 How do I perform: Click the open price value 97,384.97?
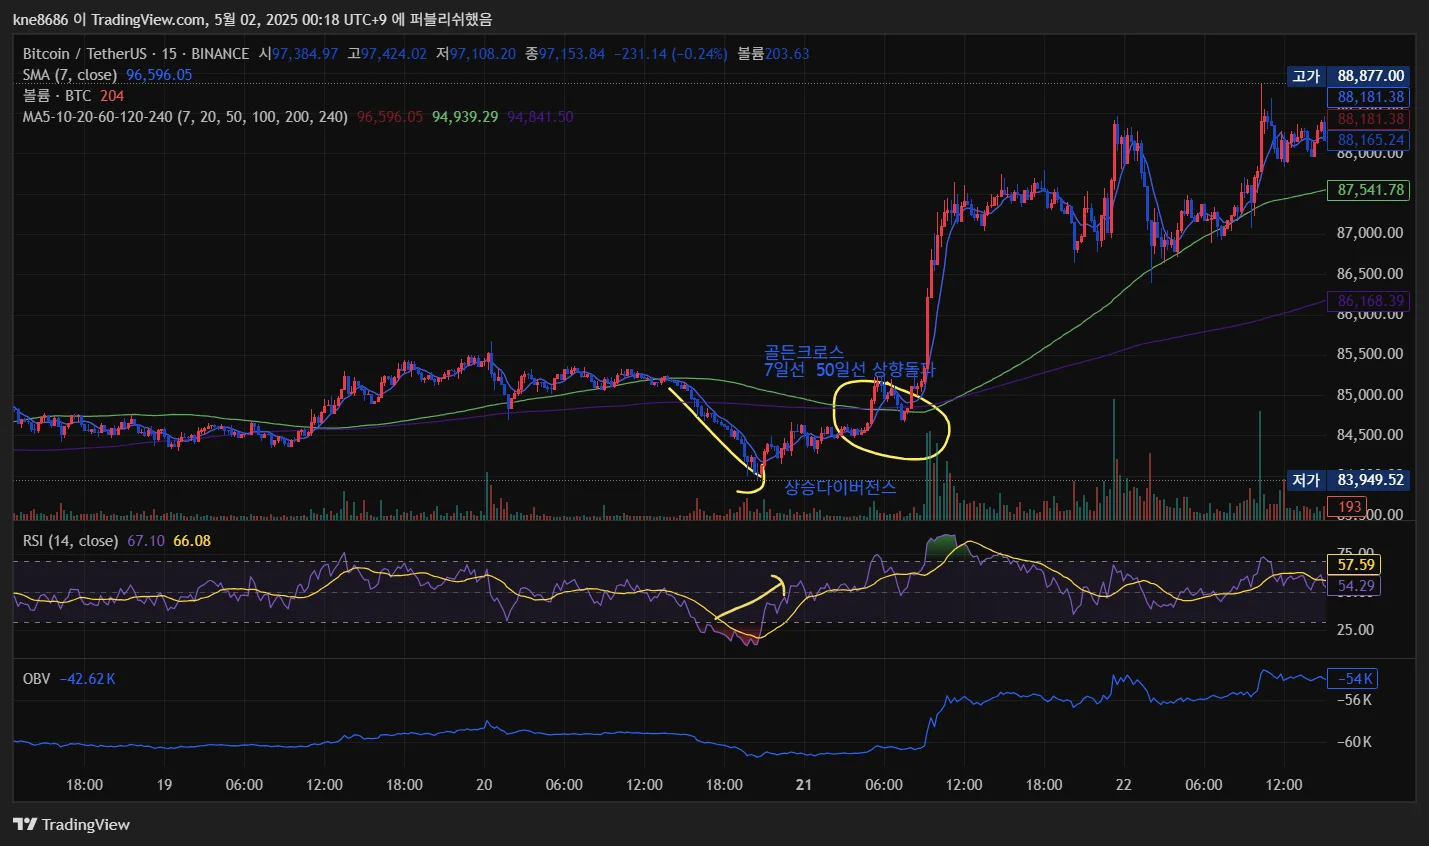tap(305, 54)
